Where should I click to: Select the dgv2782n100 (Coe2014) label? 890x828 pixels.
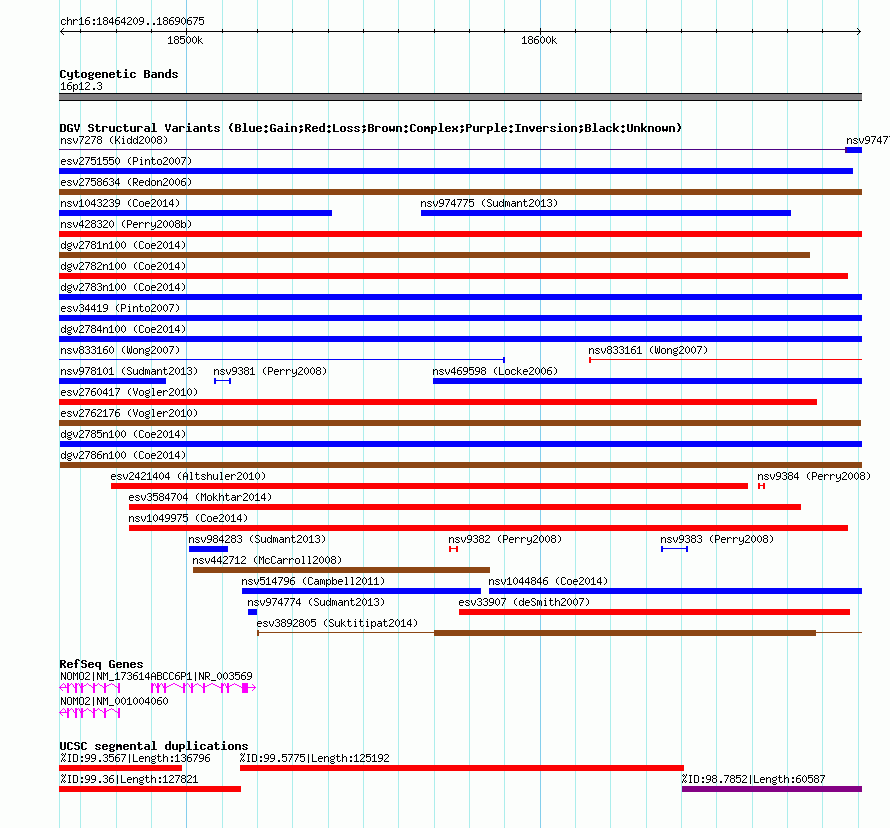click(x=123, y=266)
